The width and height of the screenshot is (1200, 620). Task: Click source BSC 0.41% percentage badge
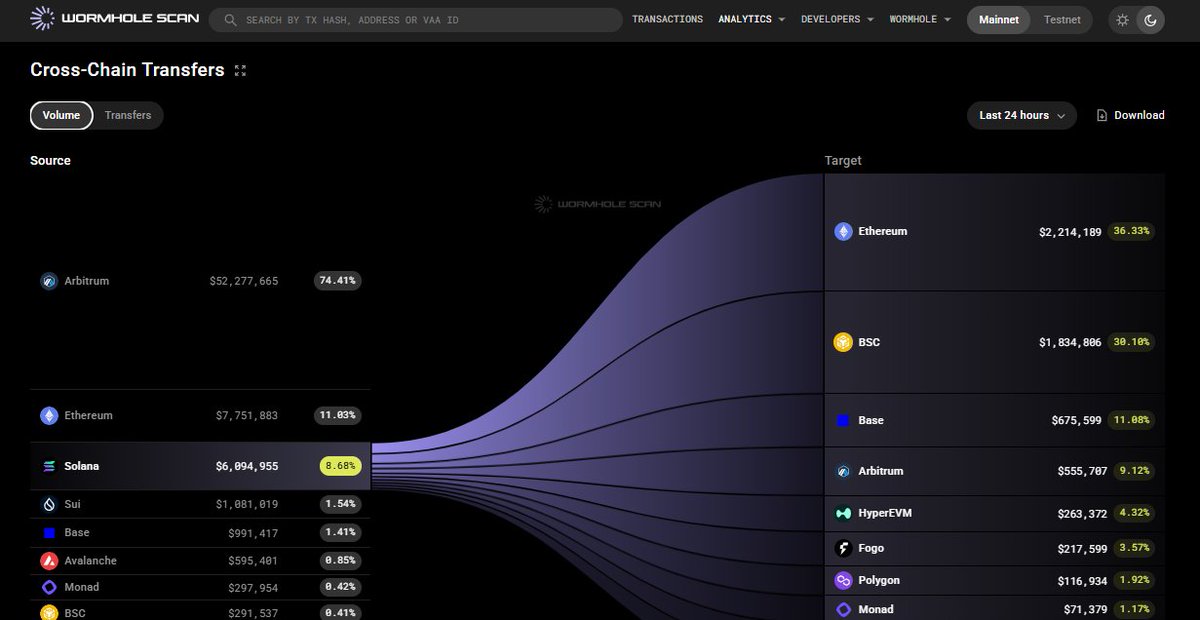[x=340, y=612]
